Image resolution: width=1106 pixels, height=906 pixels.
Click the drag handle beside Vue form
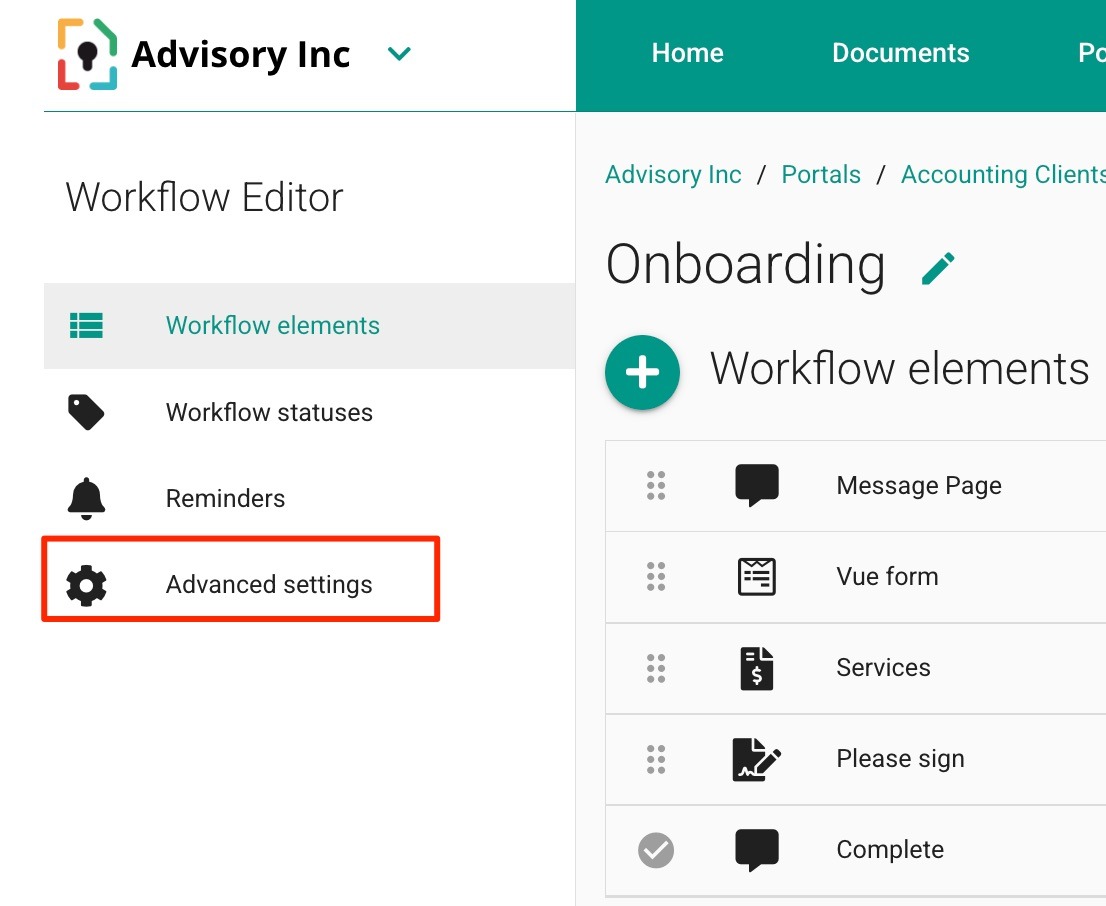pos(656,576)
